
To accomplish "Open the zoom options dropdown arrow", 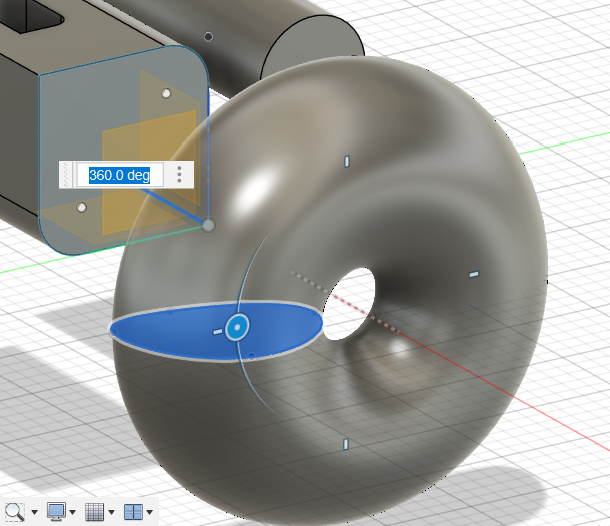I will click(34, 512).
